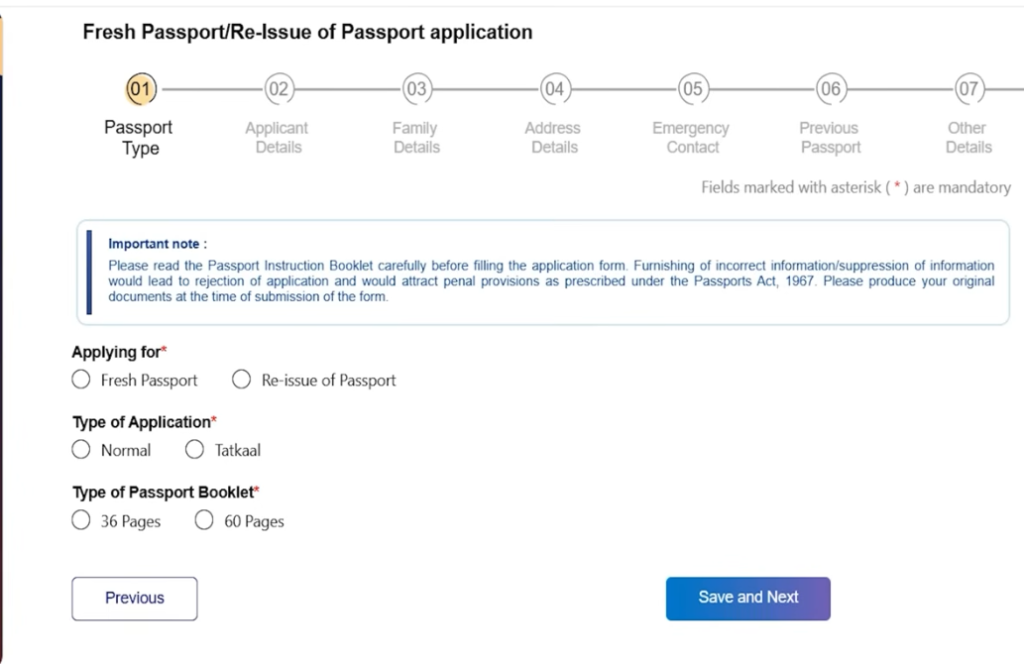Choose Re-issue of Passport option
Screen dimensions: 1024x664
[241, 380]
